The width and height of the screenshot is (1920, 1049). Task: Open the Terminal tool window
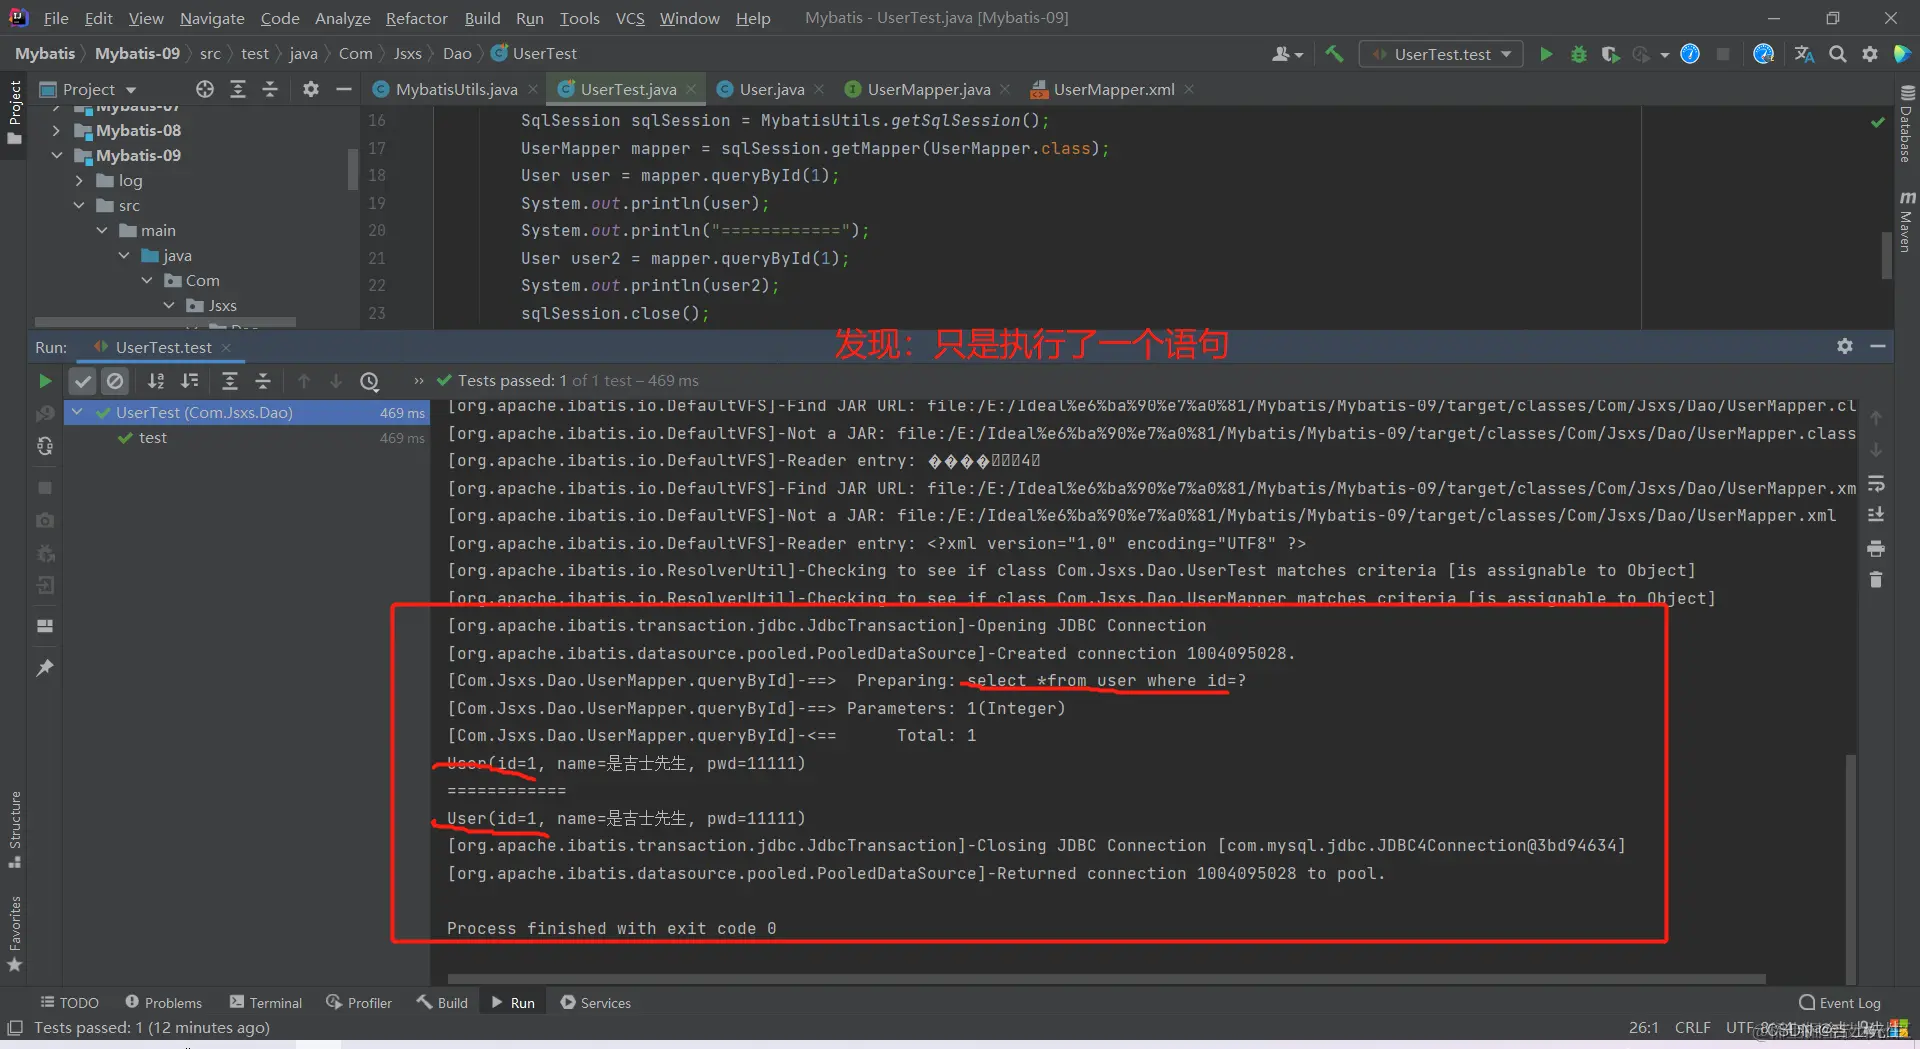pos(266,1003)
